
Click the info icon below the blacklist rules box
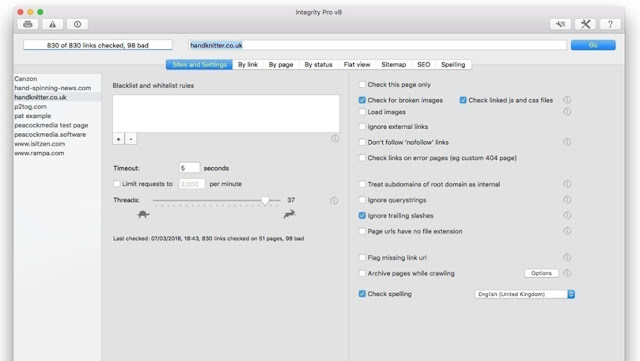(335, 138)
